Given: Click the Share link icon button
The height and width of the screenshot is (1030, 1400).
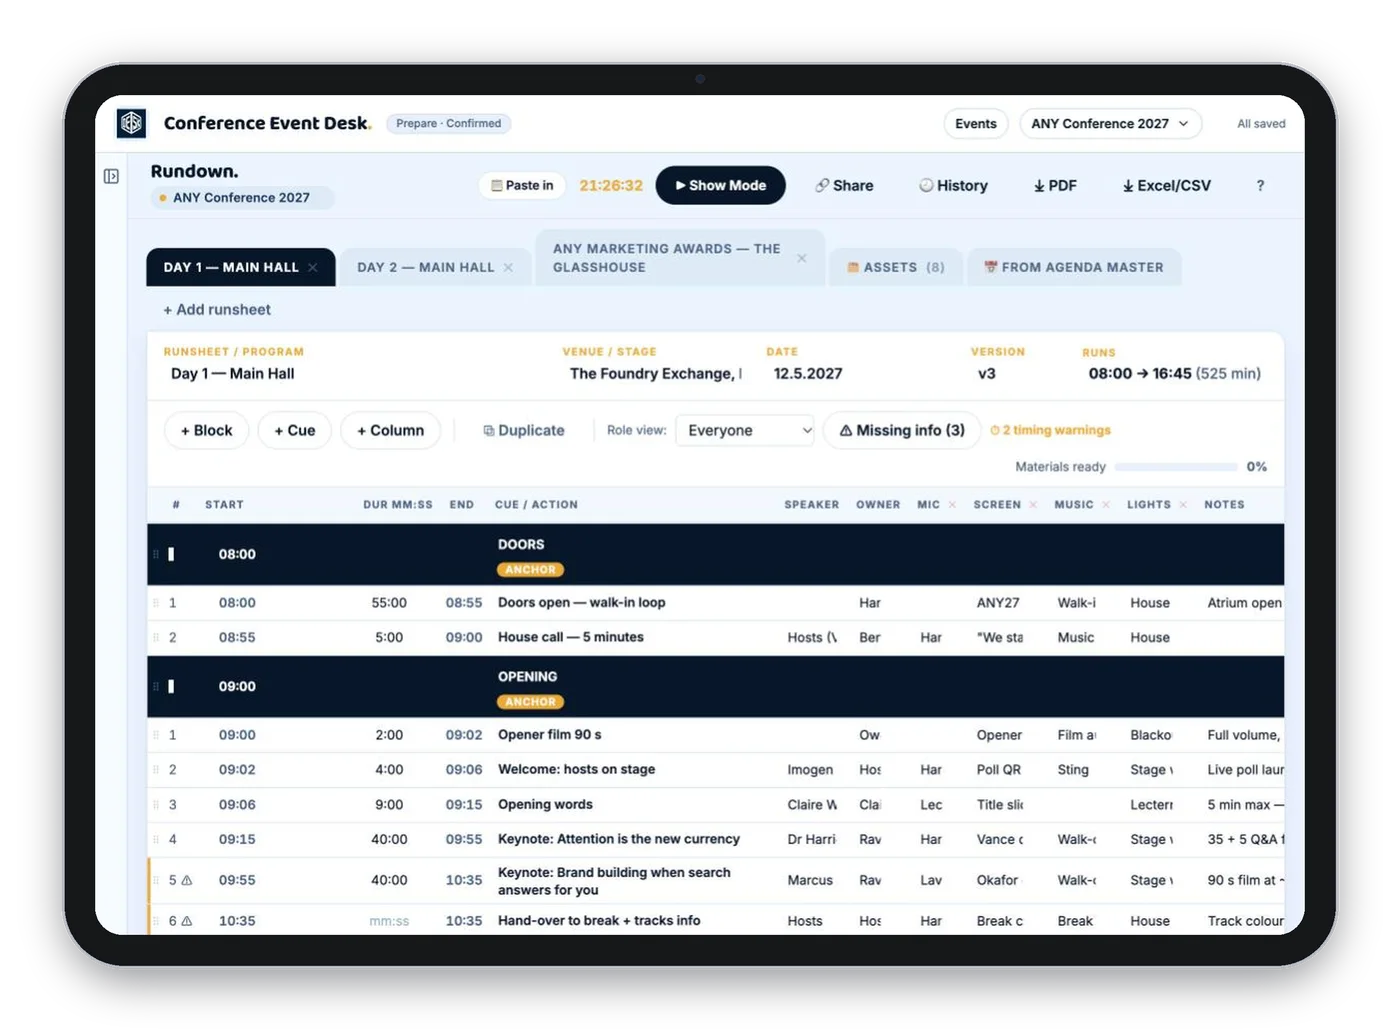Looking at the screenshot, I should pyautogui.click(x=844, y=186).
